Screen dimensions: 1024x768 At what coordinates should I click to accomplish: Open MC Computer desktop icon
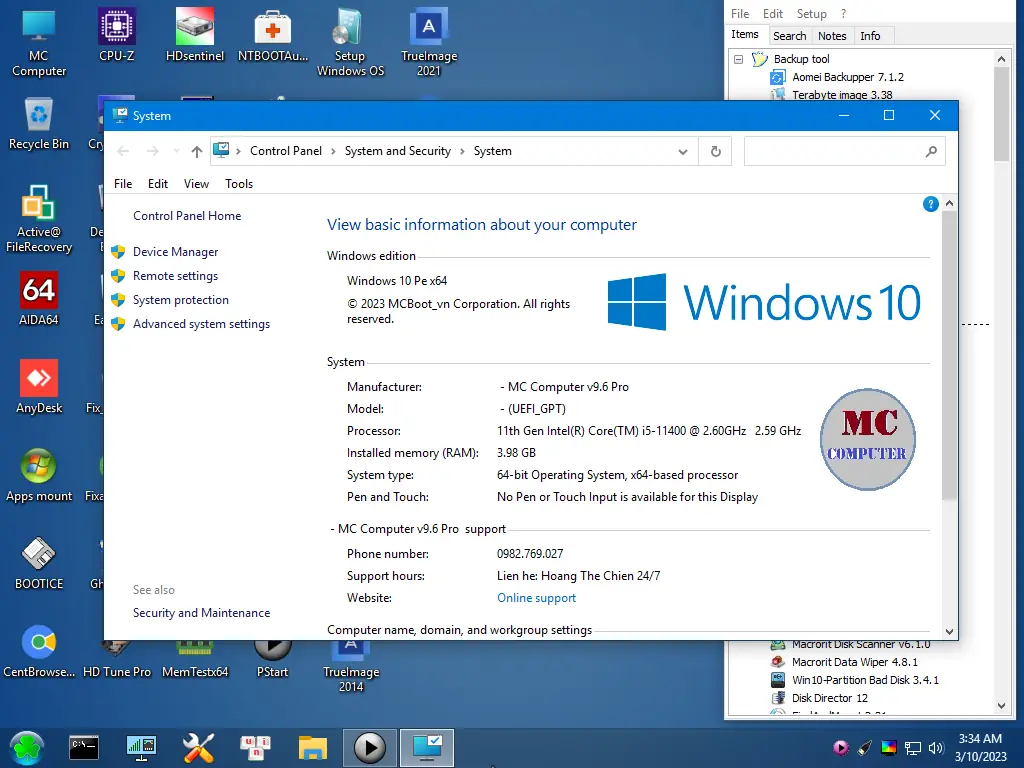click(39, 42)
